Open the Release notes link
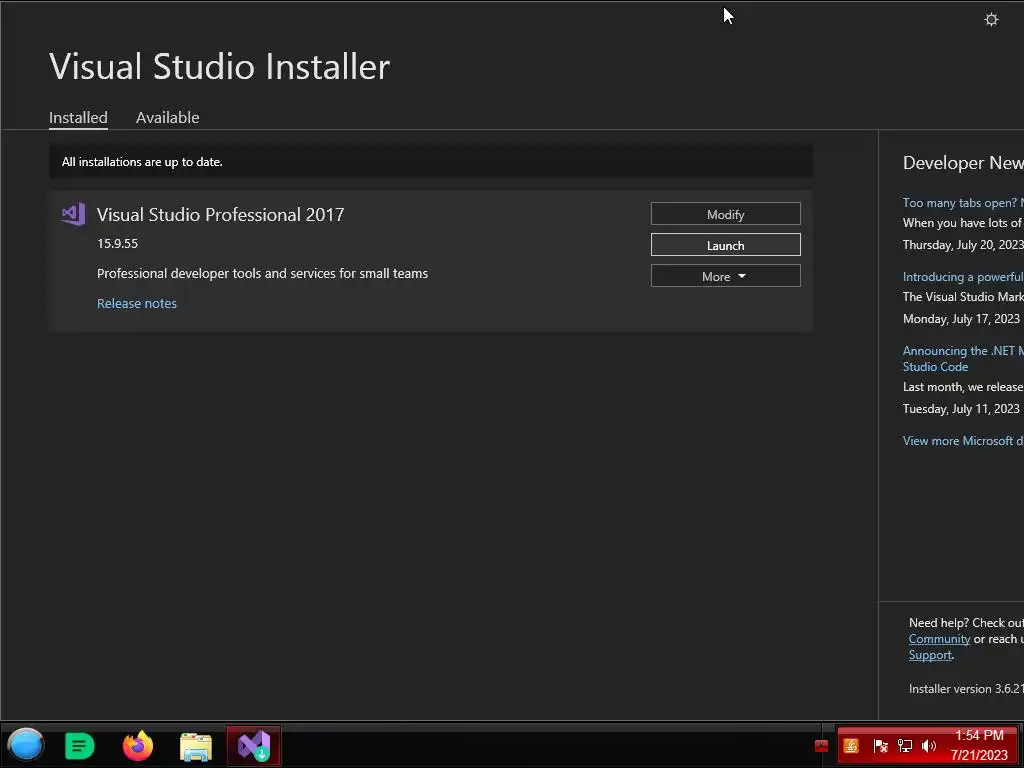The width and height of the screenshot is (1024, 768). 136,304
